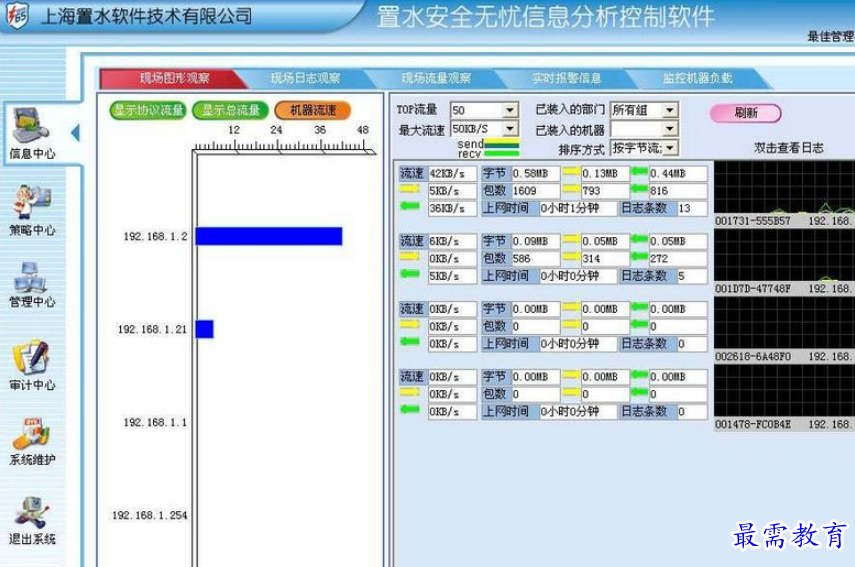855x567 pixels.
Task: Click the green receive arrow beside 5KB/s
Action: point(410,274)
